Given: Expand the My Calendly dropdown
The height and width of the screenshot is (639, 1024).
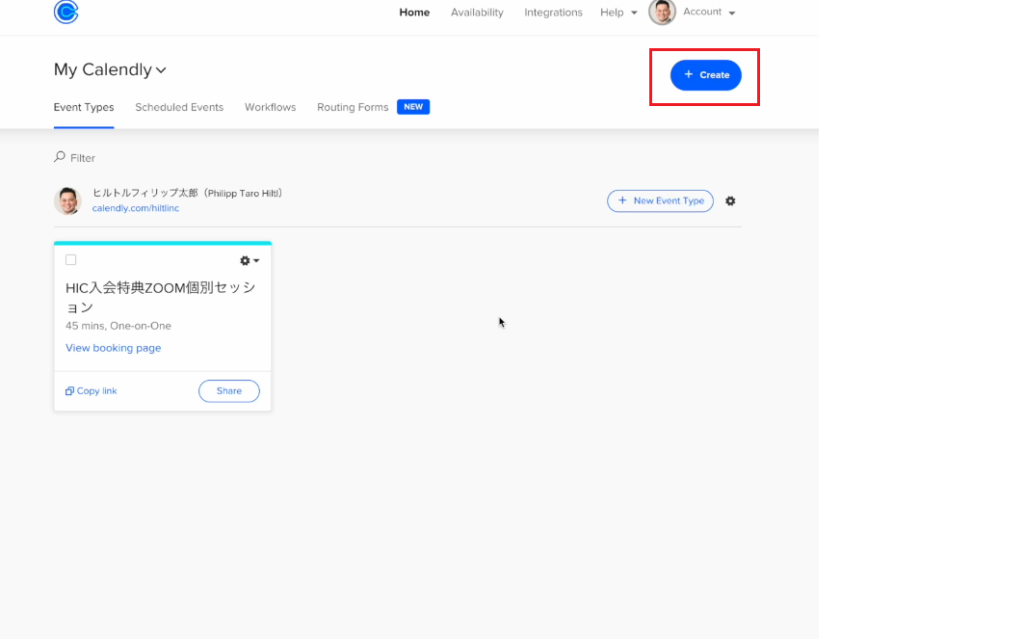Looking at the screenshot, I should coord(110,69).
